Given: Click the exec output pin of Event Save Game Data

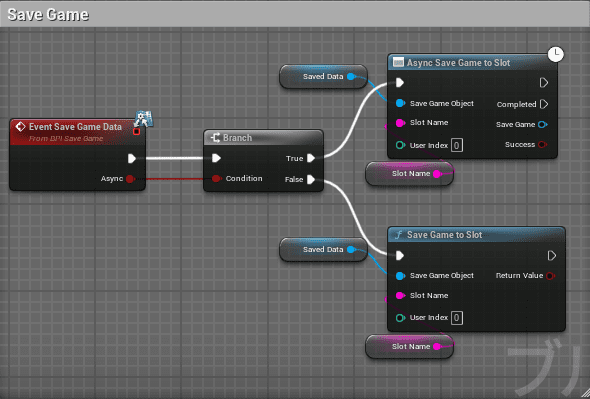Looking at the screenshot, I should pyautogui.click(x=132, y=158).
